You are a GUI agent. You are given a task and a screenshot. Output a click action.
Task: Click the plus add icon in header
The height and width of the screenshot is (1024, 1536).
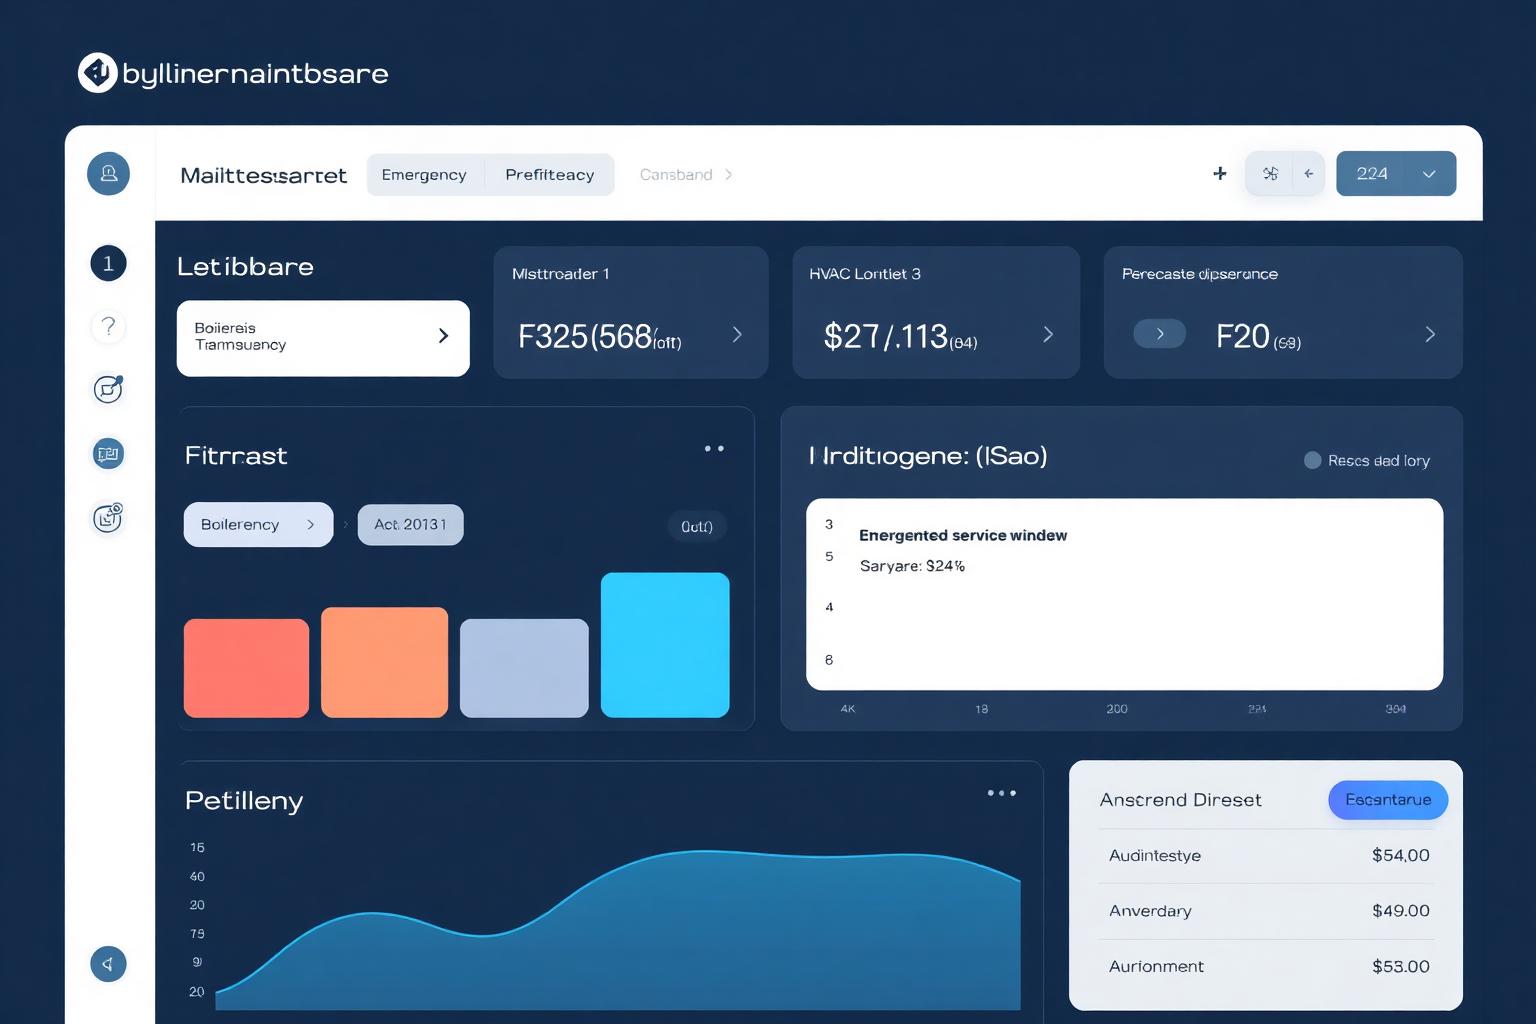pyautogui.click(x=1220, y=174)
